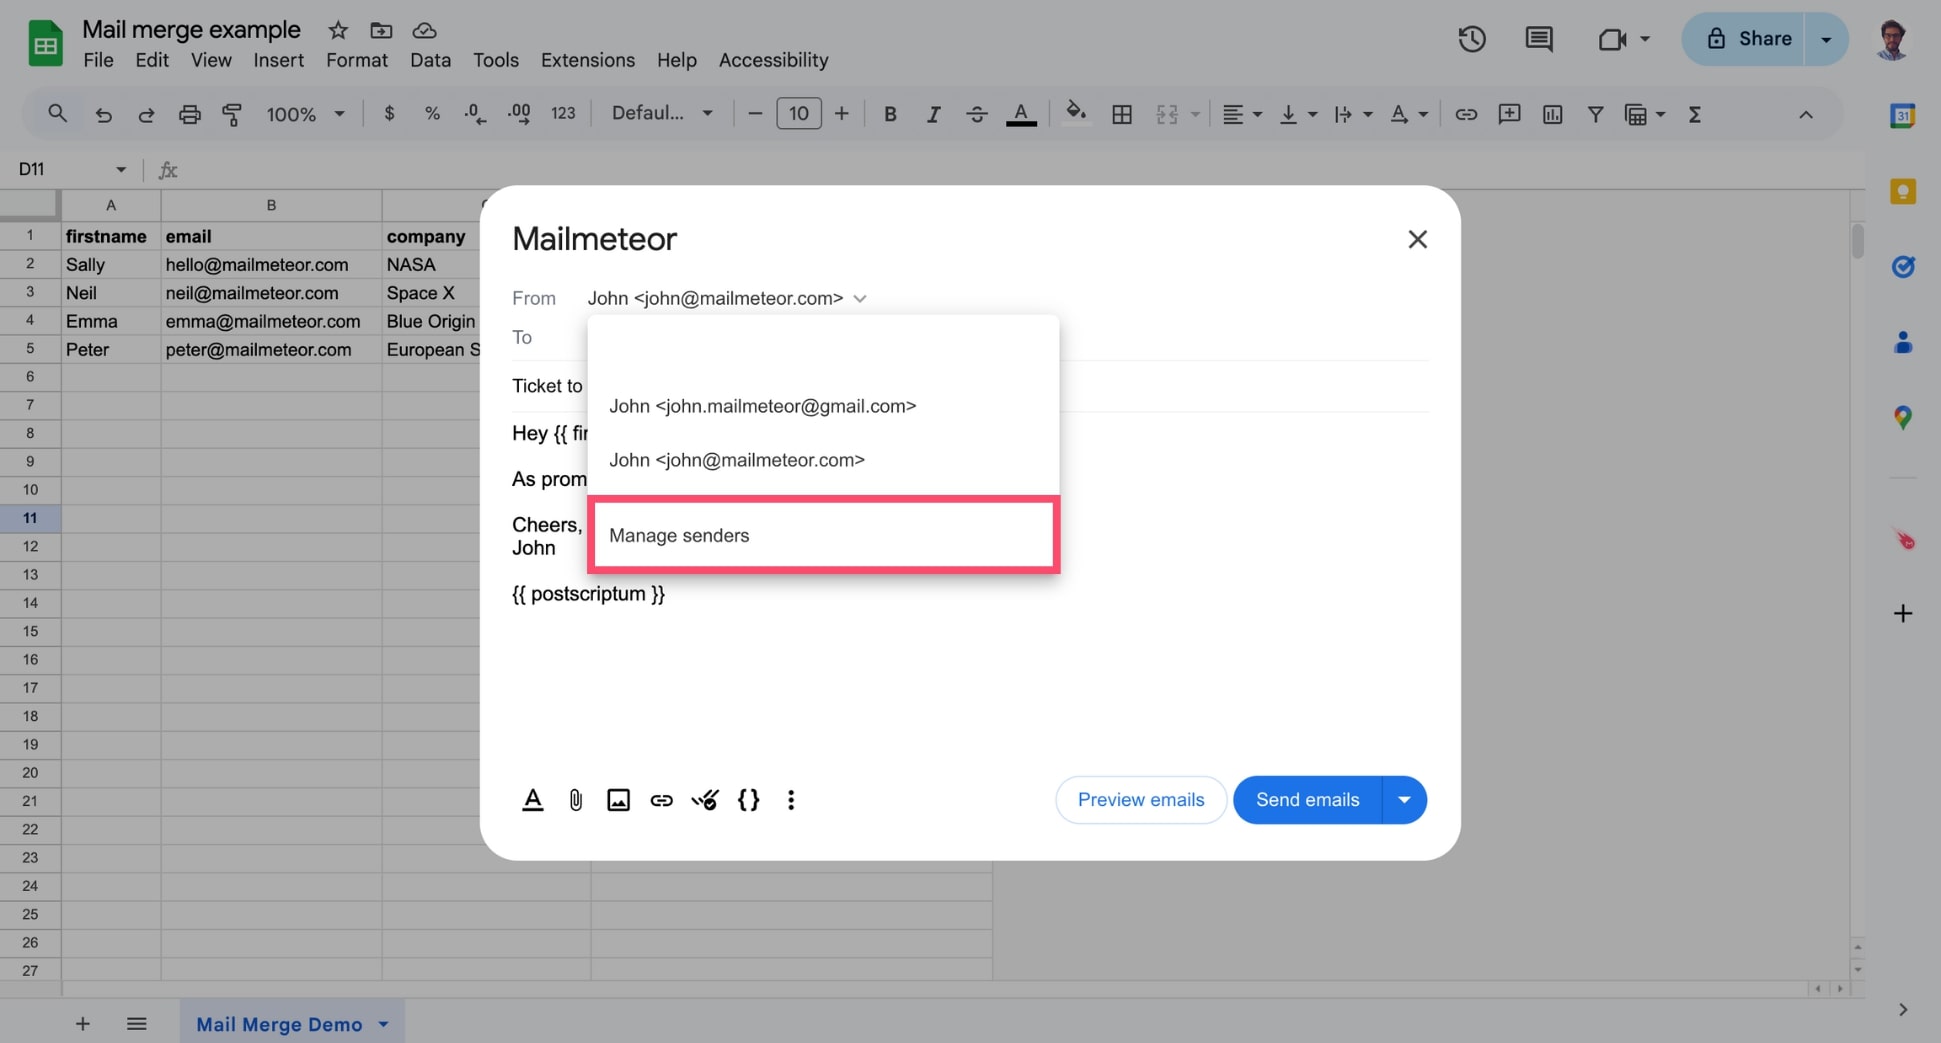This screenshot has width=1941, height=1043.
Task: Open horizontal align dropdown
Action: coord(1242,115)
